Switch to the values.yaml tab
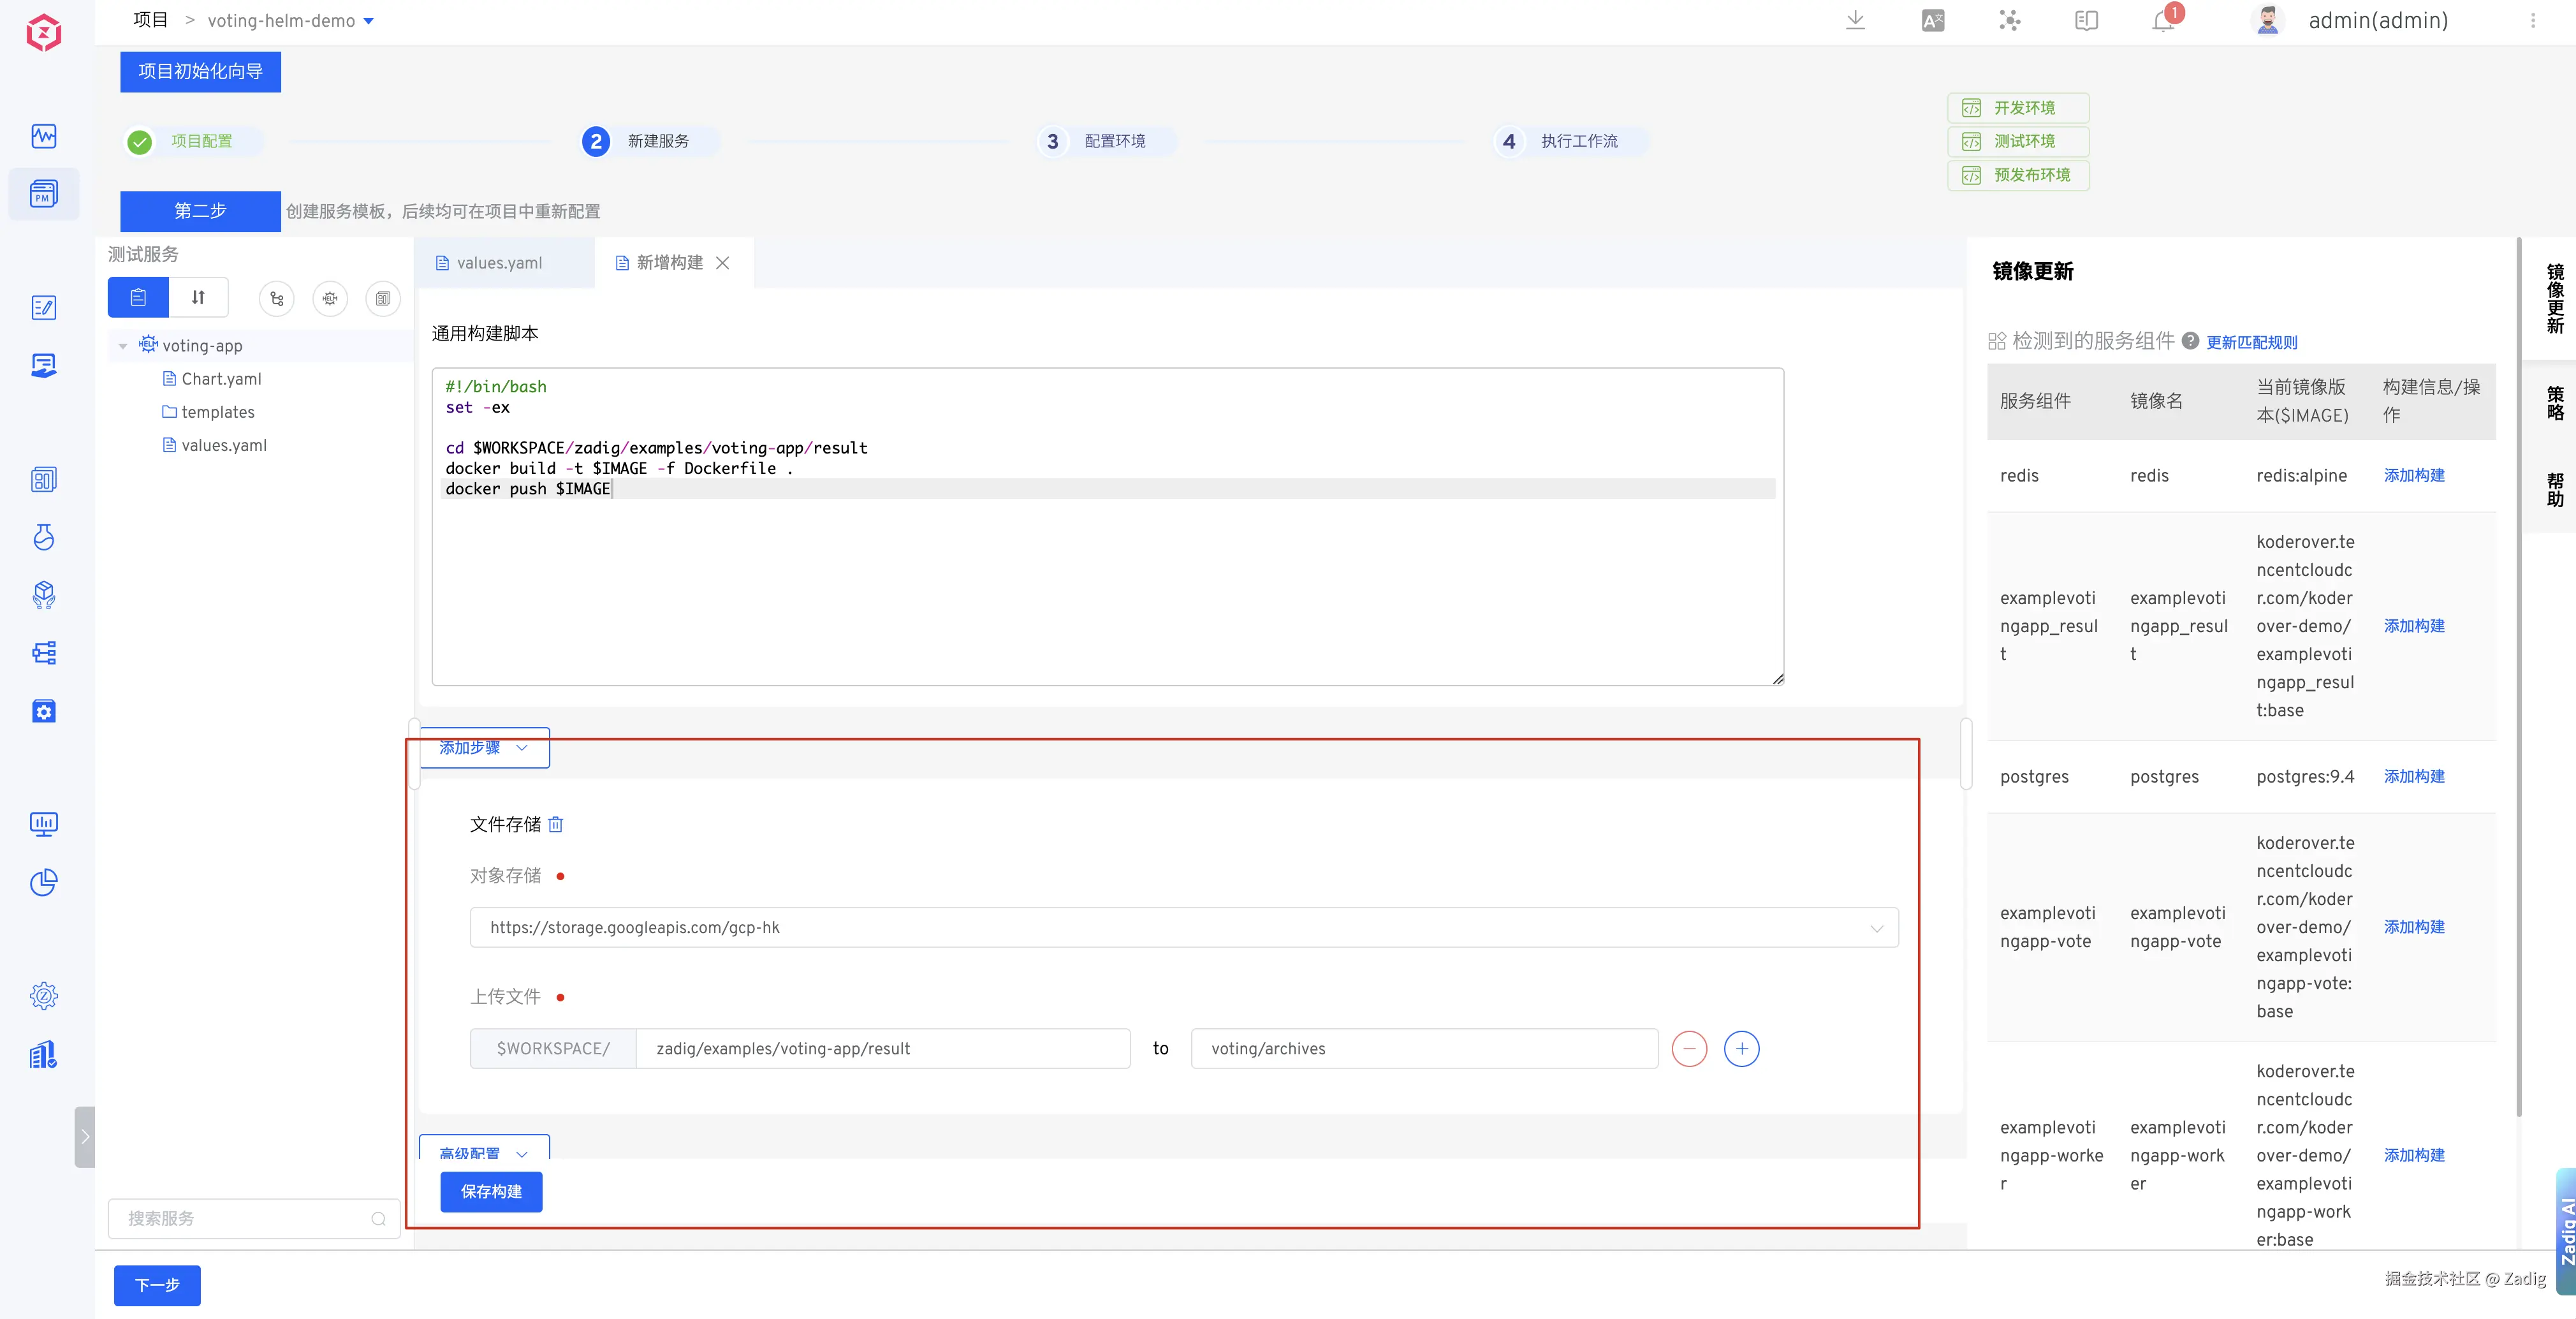The height and width of the screenshot is (1319, 2576). coord(498,263)
